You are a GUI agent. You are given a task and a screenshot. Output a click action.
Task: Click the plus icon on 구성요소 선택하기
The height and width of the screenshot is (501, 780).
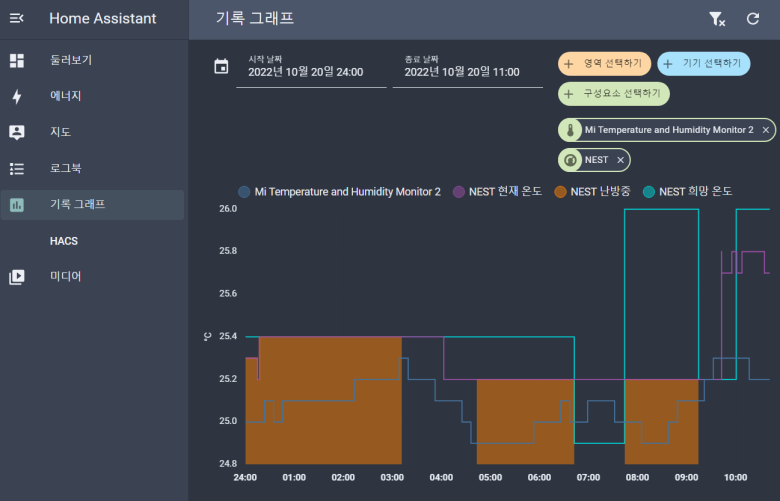tap(569, 94)
